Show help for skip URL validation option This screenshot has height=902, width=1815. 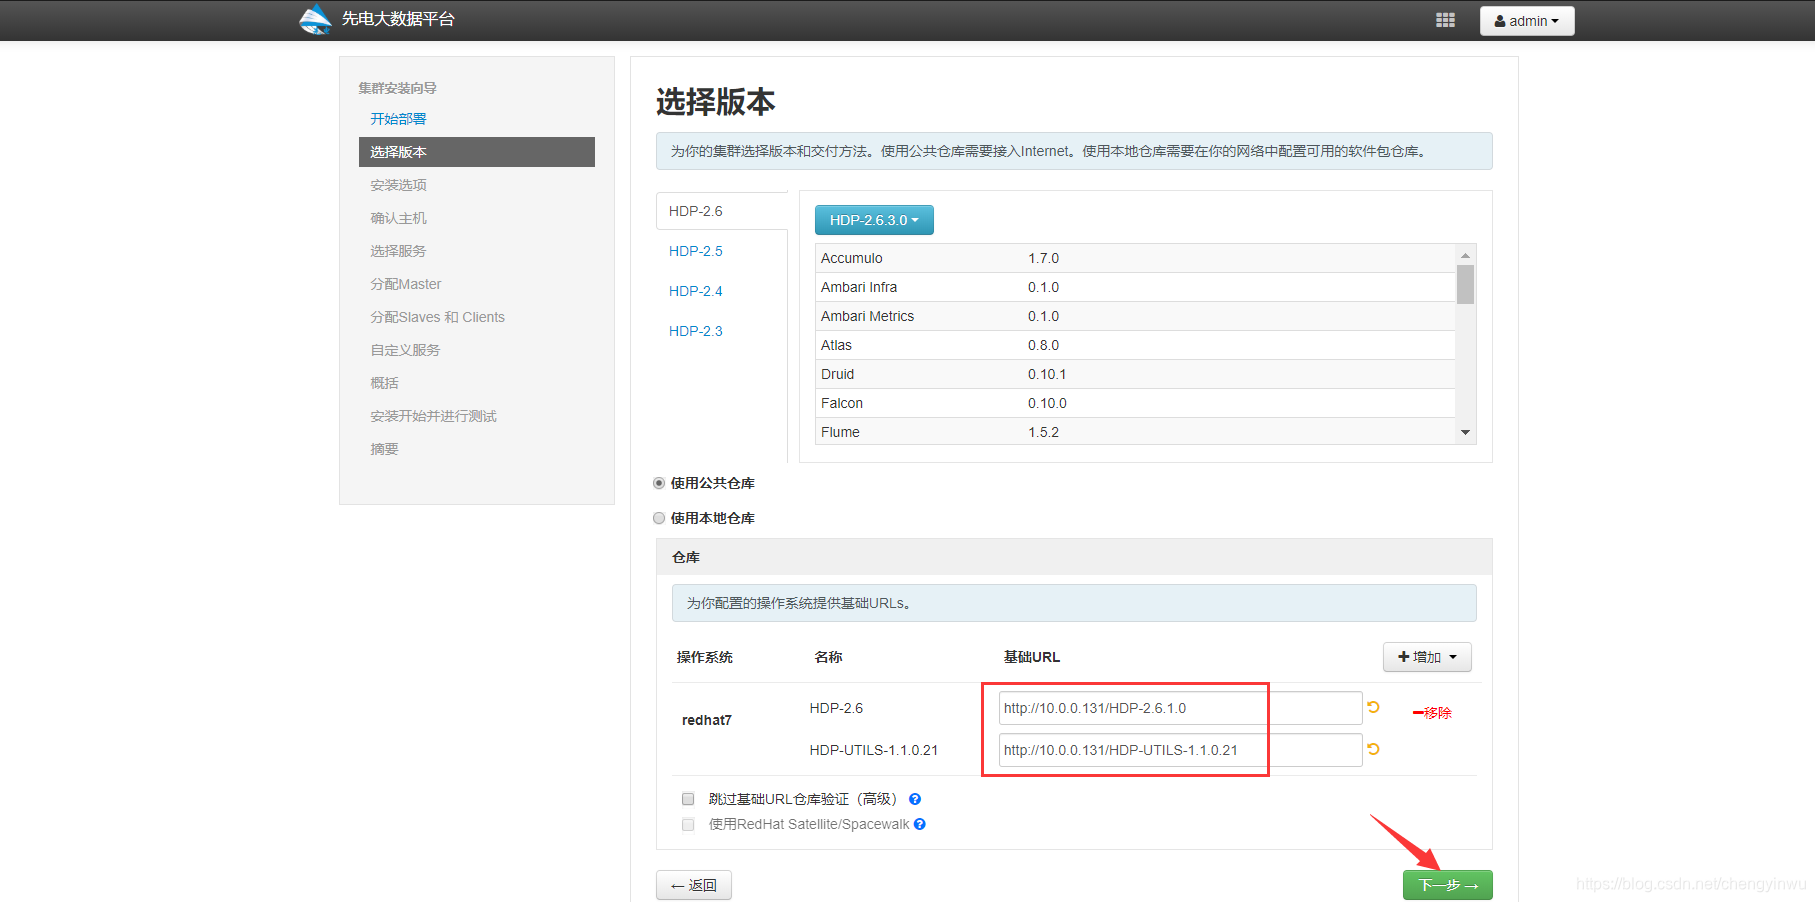(915, 799)
